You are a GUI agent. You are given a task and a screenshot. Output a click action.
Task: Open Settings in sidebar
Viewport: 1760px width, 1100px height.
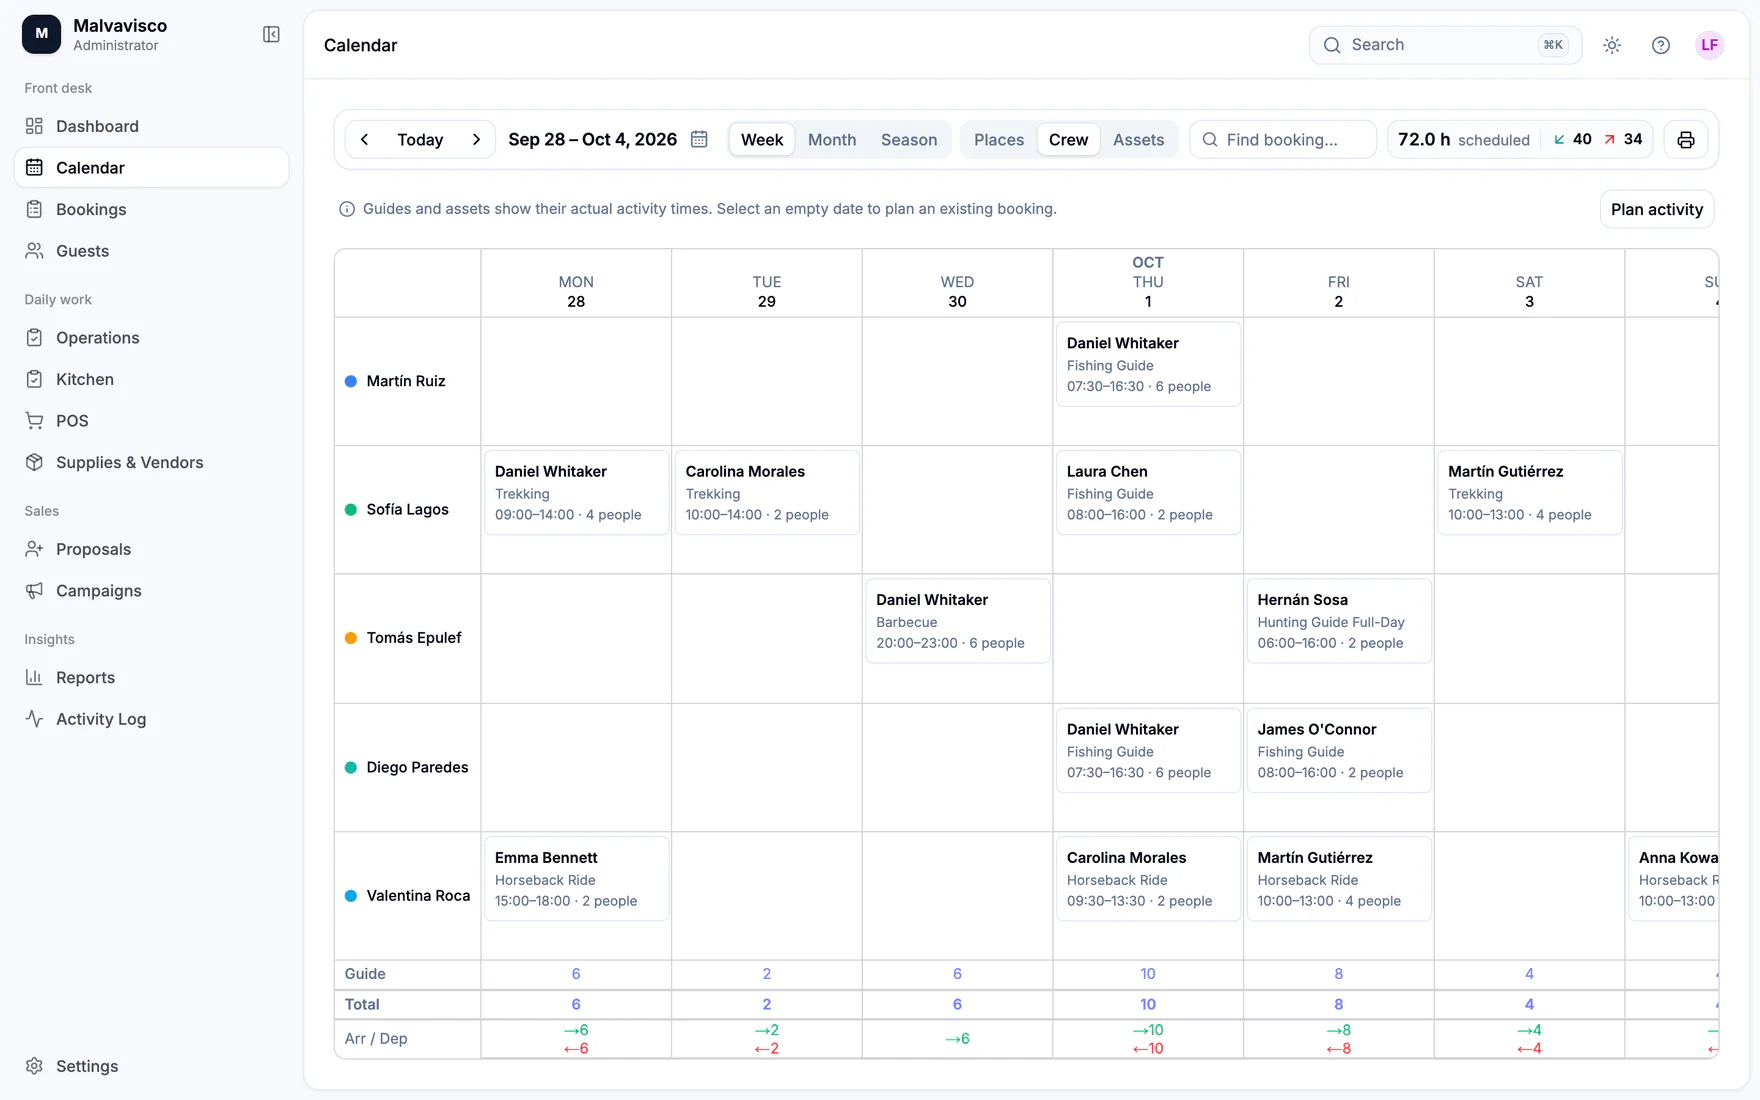click(x=151, y=1066)
